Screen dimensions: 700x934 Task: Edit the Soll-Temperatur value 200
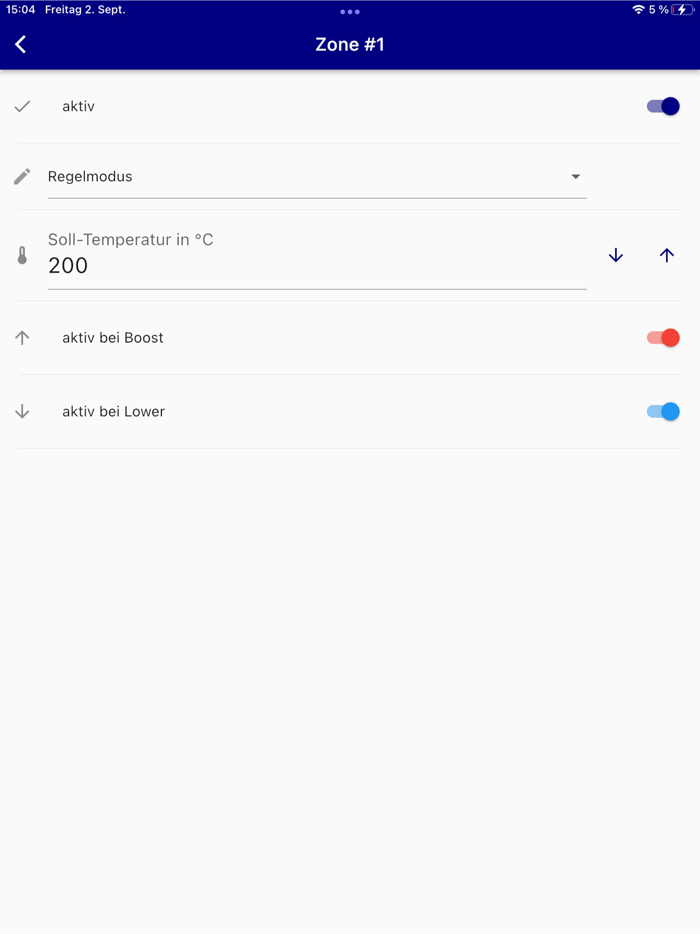click(x=300, y=266)
